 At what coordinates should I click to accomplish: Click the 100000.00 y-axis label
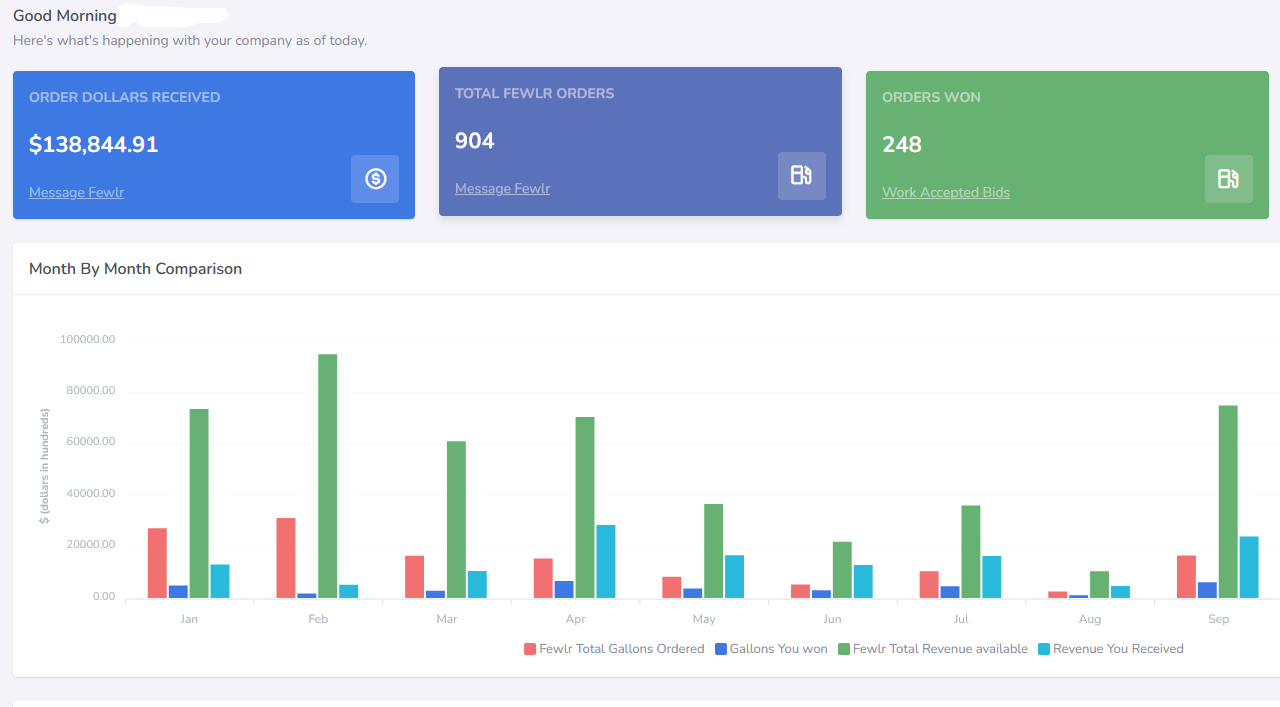[88, 340]
